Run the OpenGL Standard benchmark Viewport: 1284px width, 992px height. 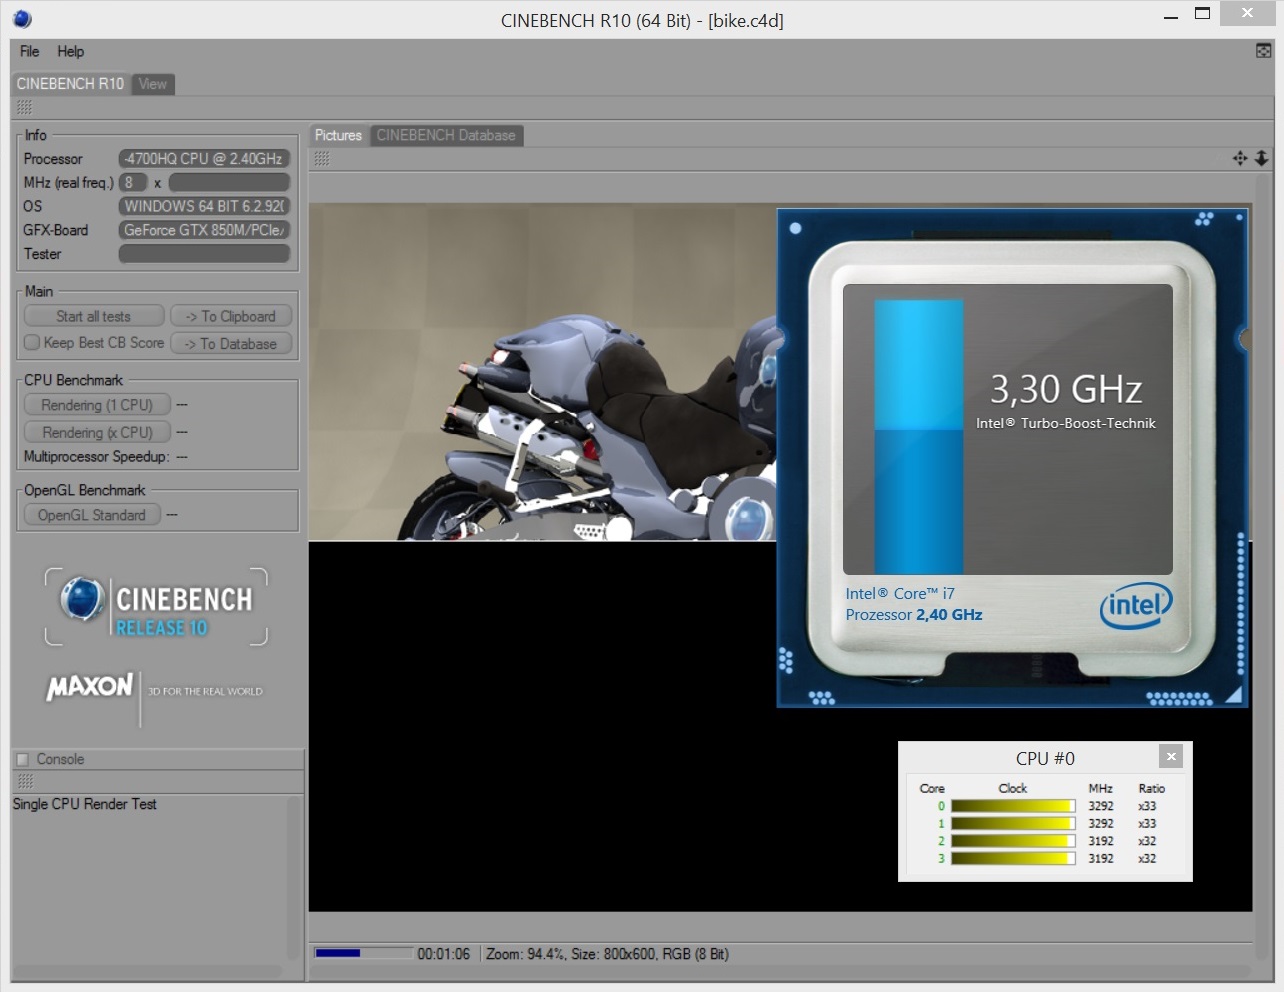click(x=92, y=515)
